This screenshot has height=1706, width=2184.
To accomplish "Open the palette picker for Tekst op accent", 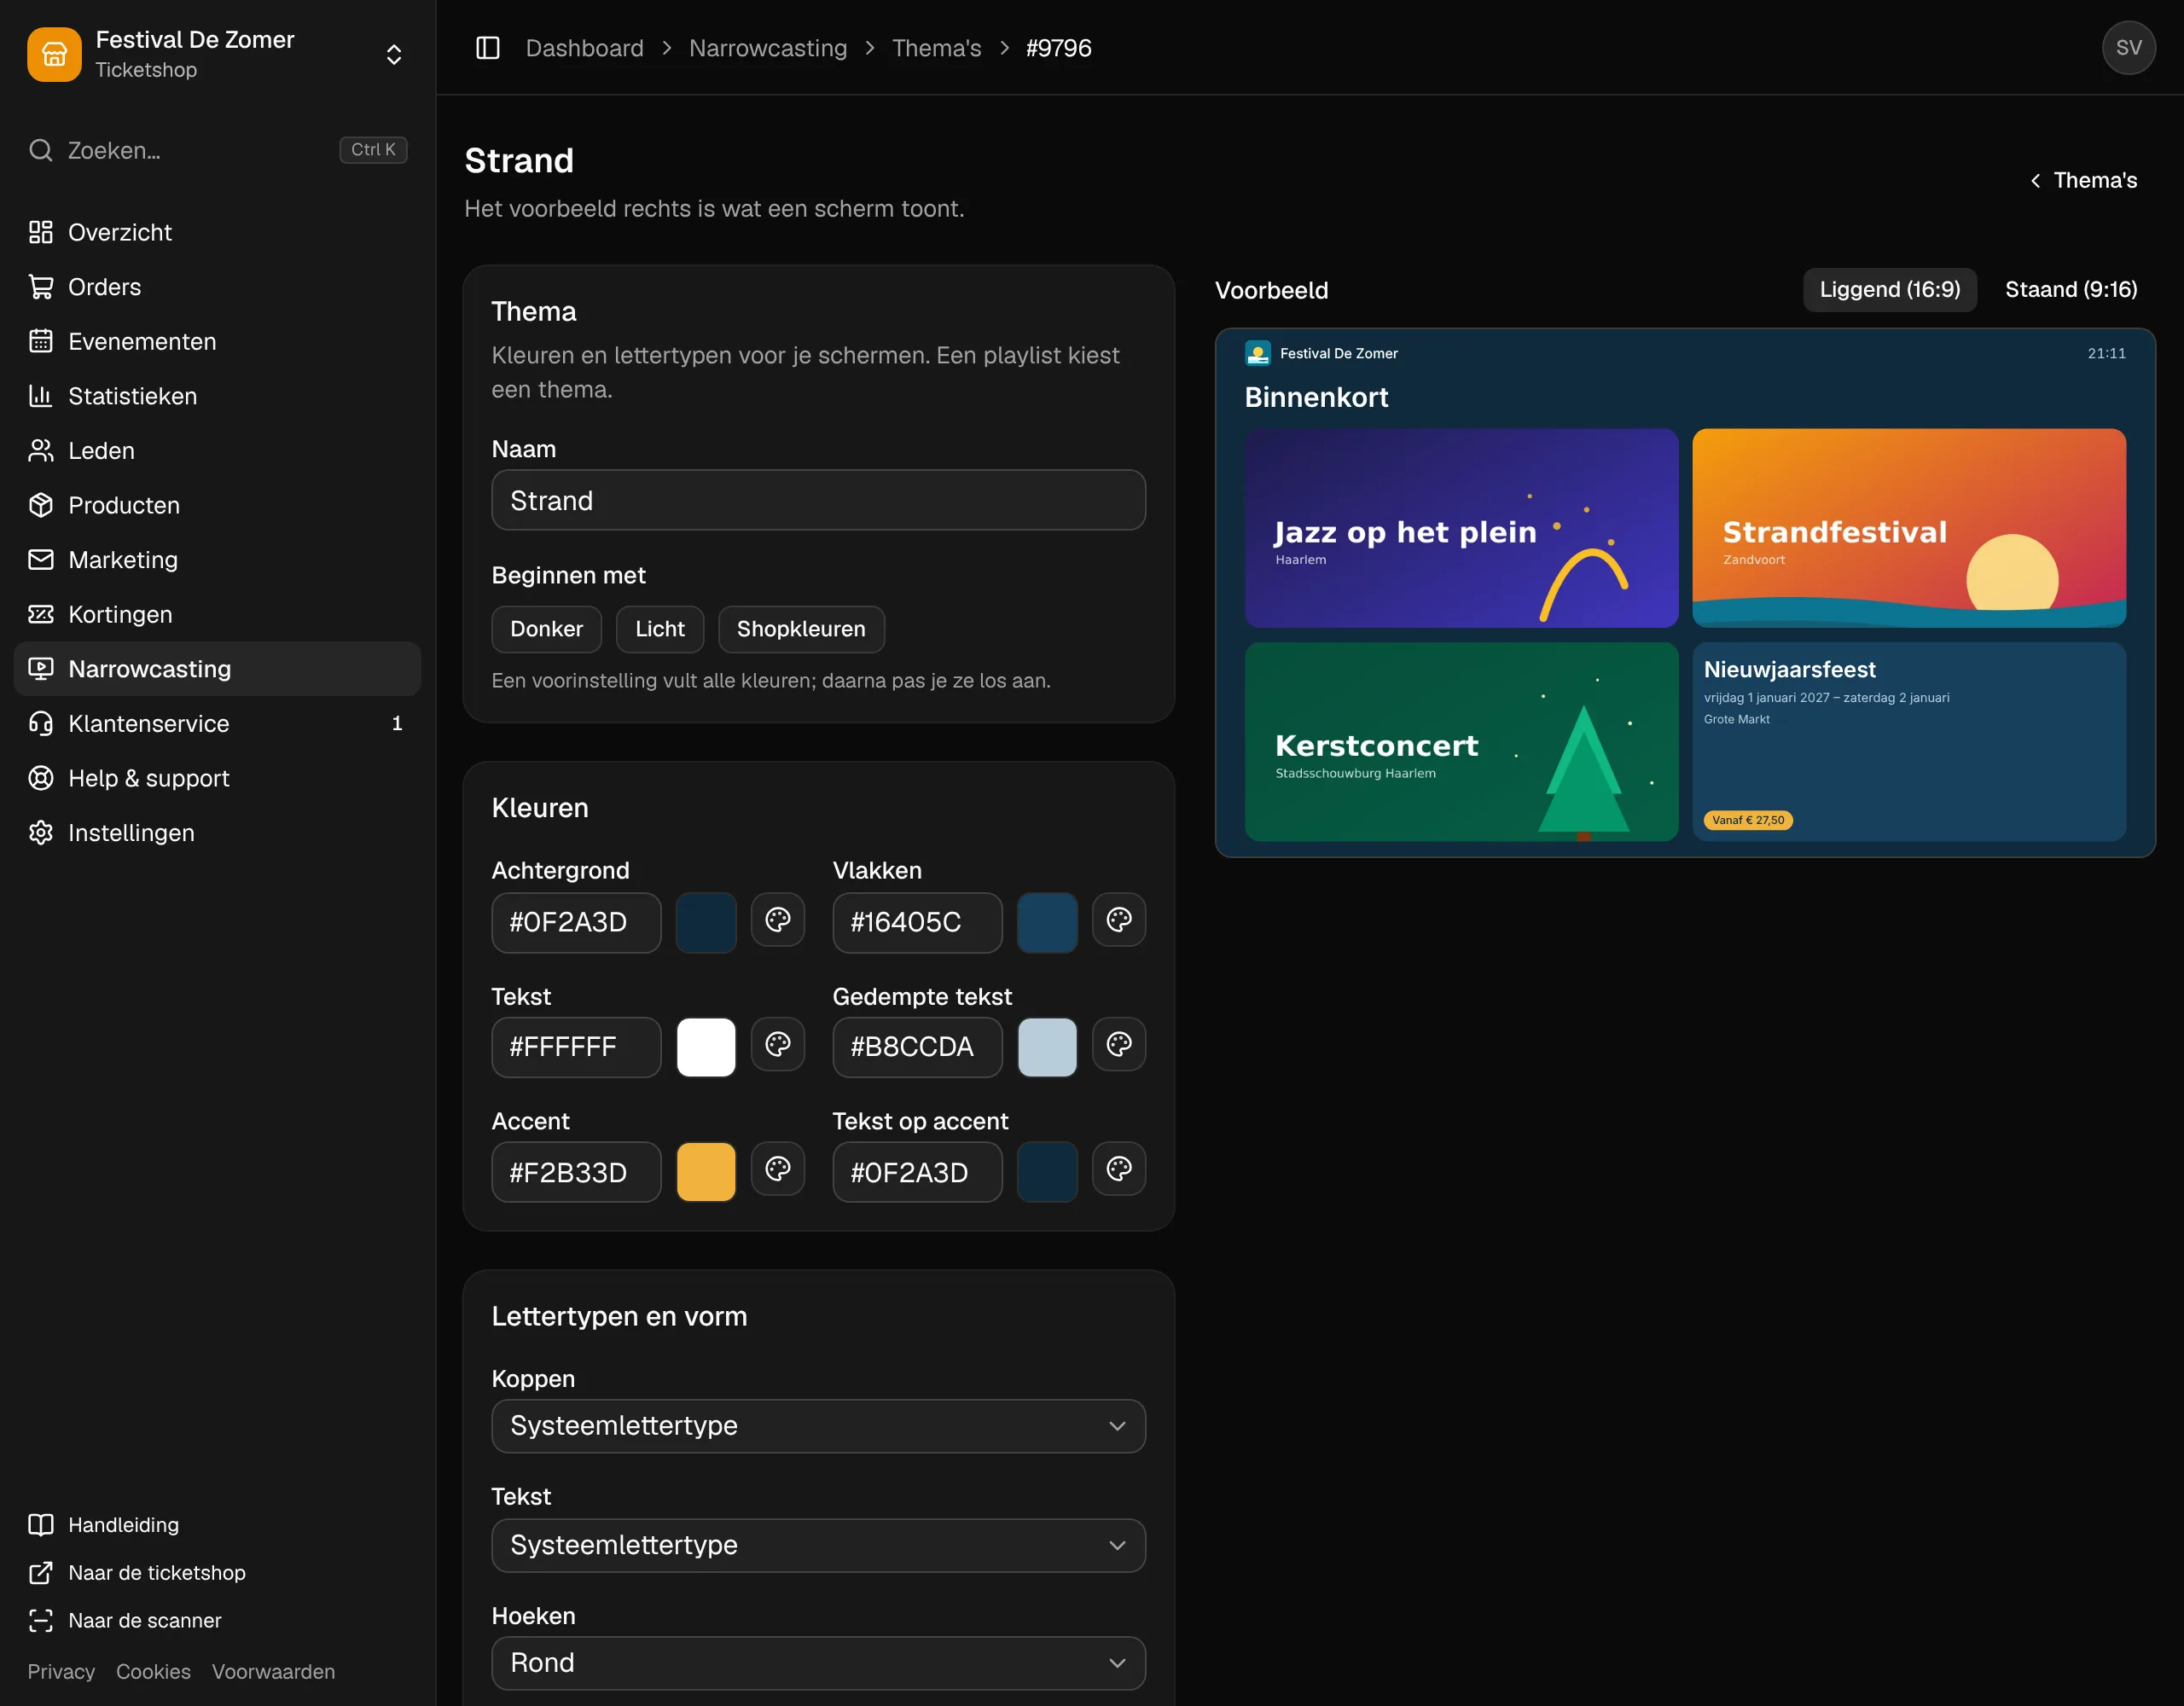I will 1119,1169.
